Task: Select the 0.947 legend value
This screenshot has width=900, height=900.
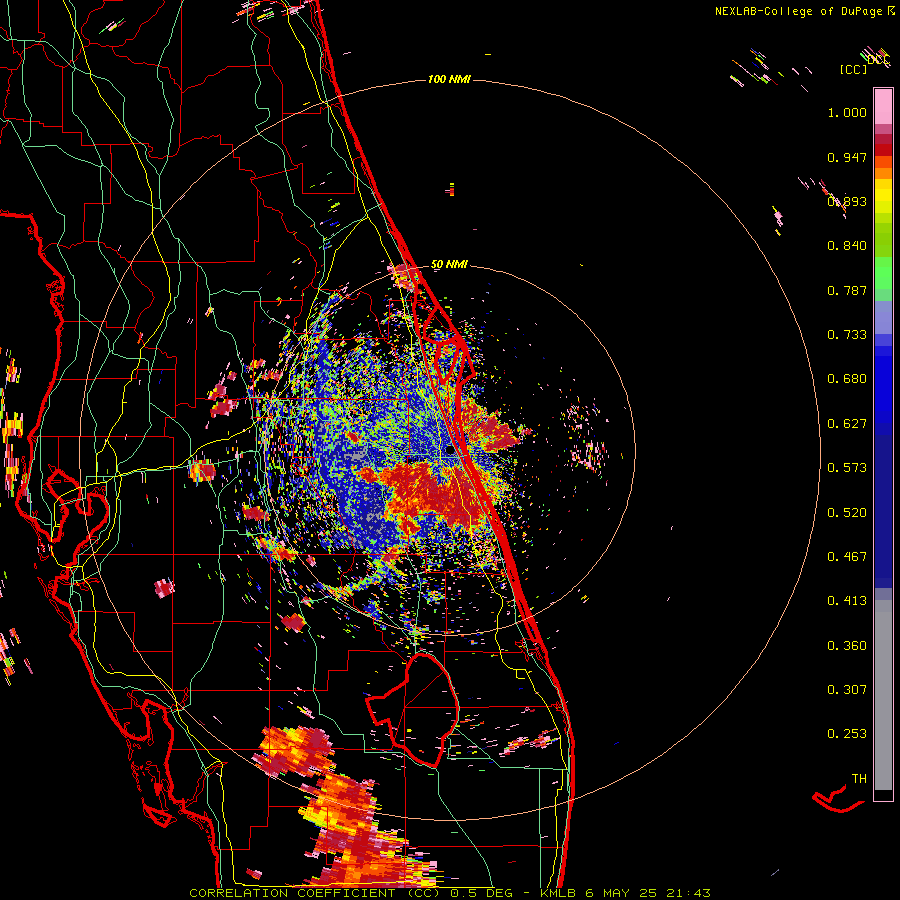Action: [847, 157]
